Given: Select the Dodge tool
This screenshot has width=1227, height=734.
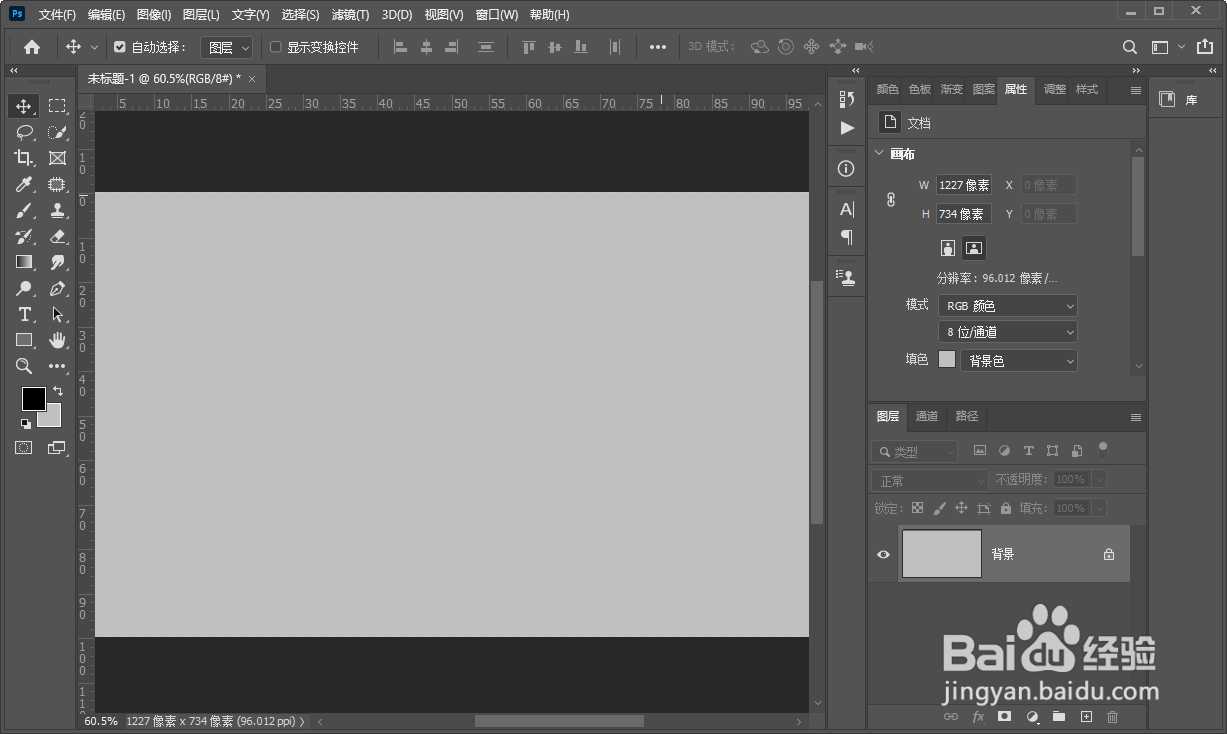Looking at the screenshot, I should [x=24, y=288].
